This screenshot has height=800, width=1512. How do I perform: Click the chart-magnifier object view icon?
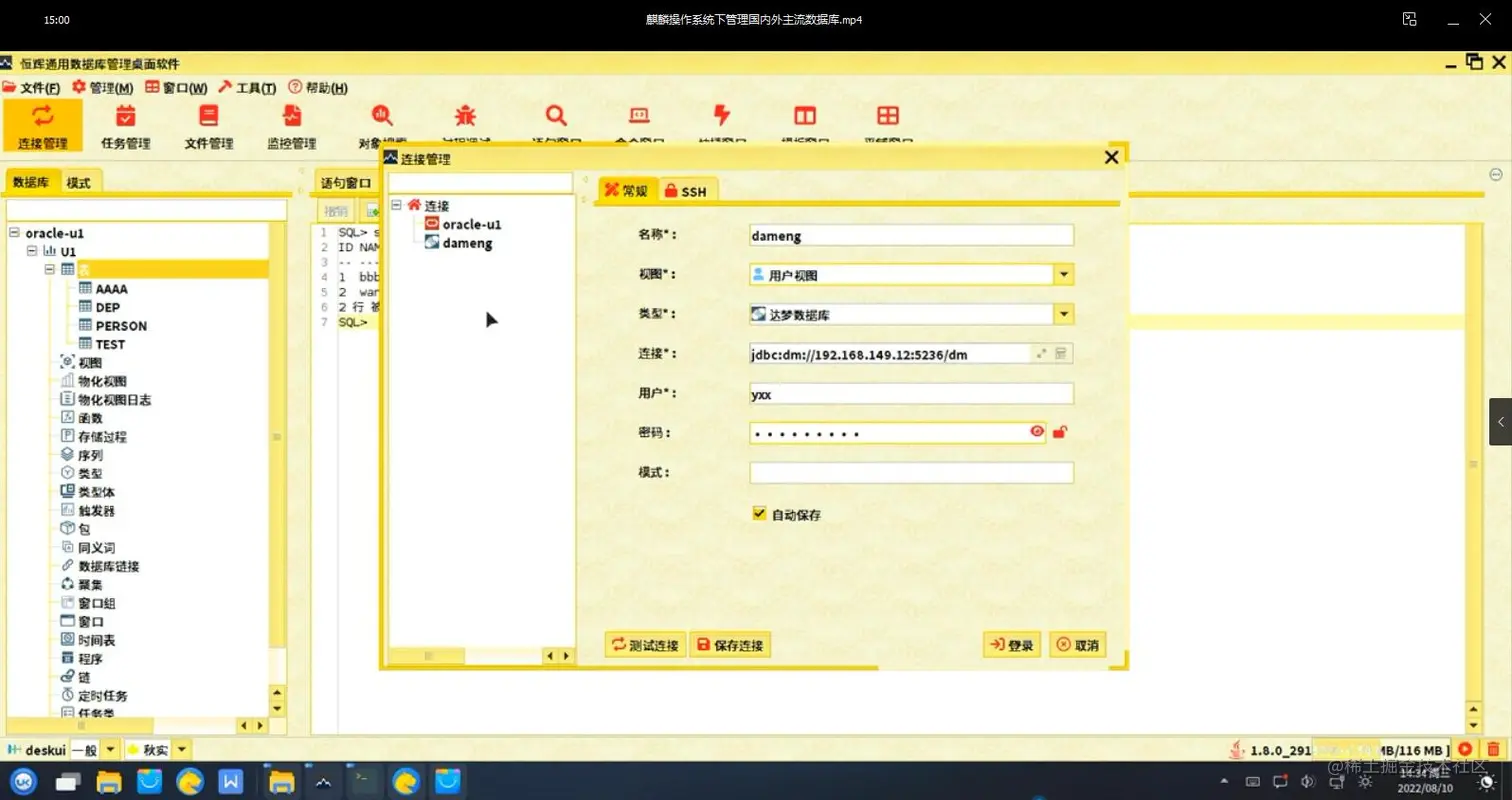point(382,116)
